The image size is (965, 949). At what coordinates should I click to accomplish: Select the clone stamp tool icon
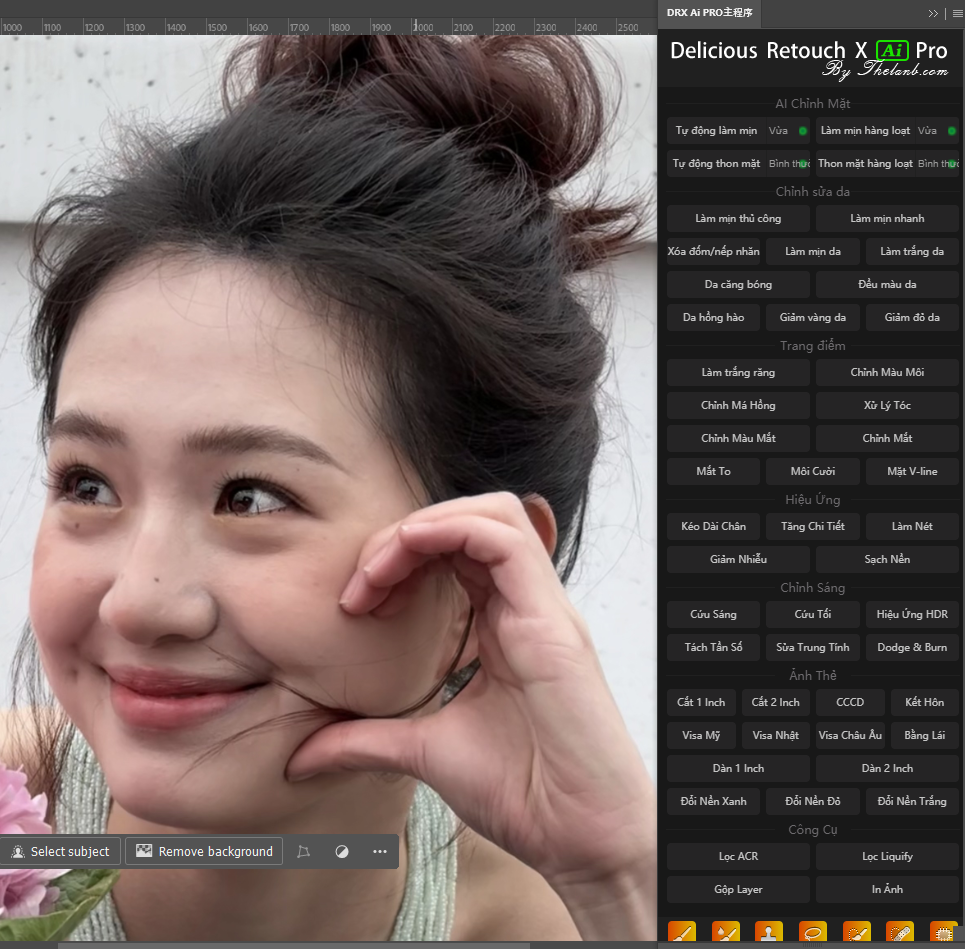[x=769, y=932]
